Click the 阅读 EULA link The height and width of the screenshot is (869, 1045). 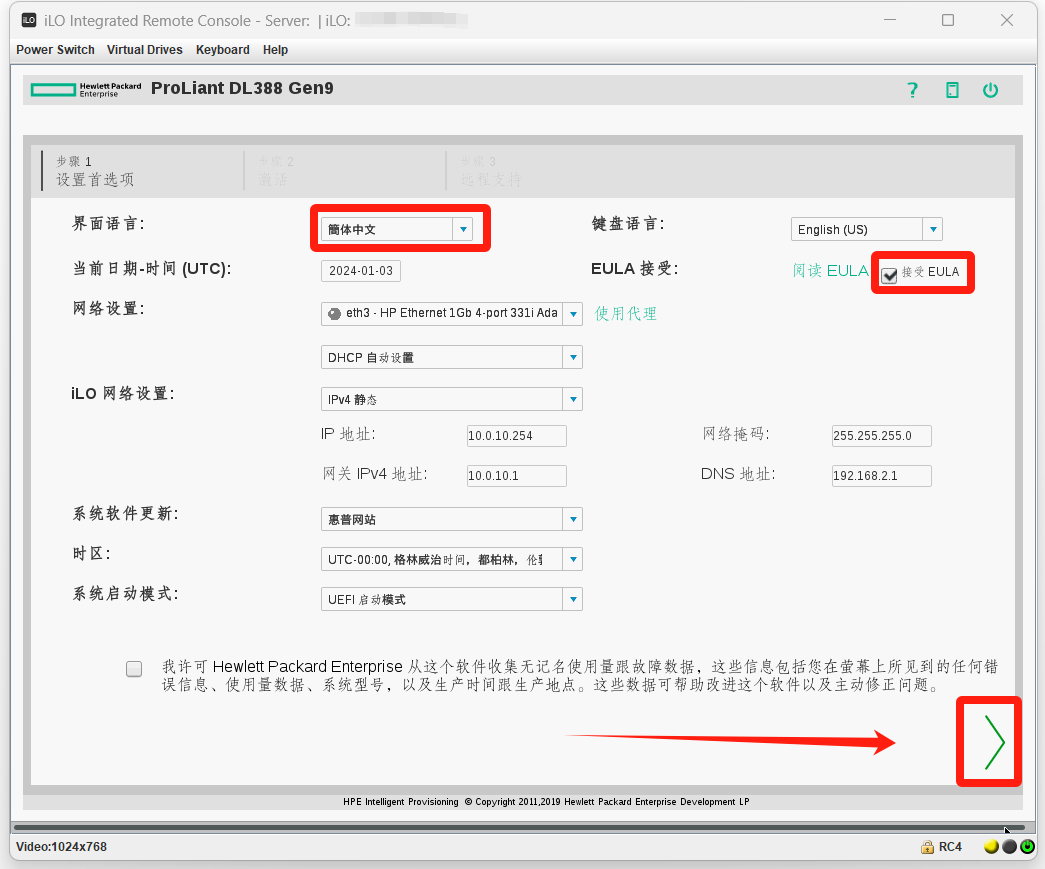coord(830,271)
